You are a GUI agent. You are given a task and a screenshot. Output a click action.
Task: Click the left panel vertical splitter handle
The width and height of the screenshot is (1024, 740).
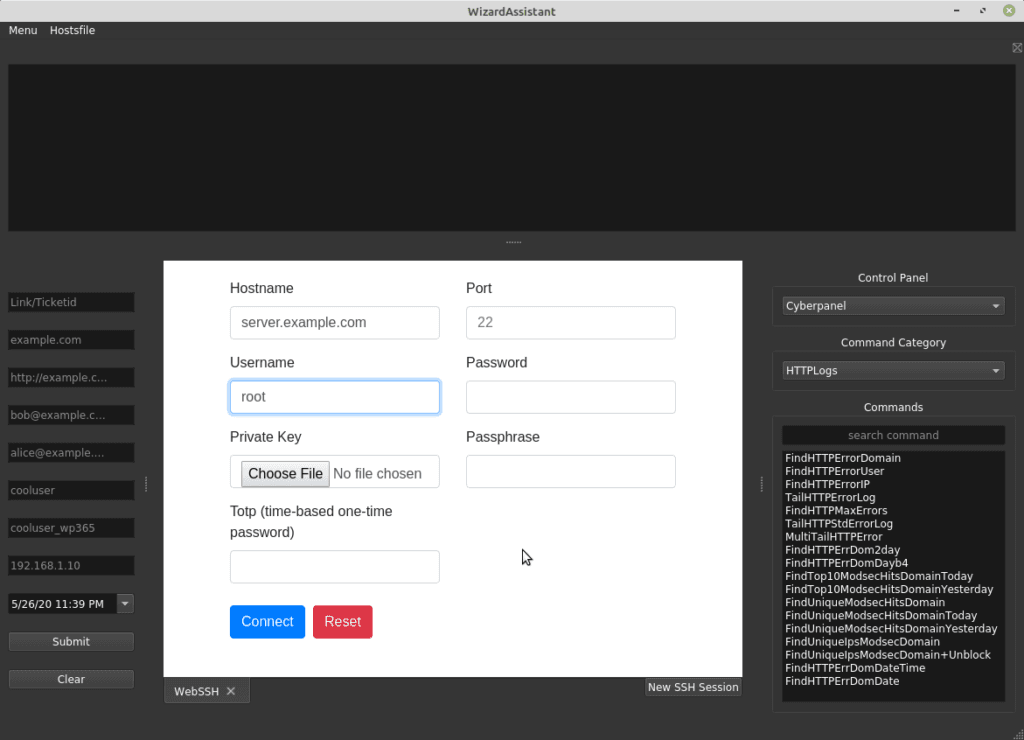(146, 484)
